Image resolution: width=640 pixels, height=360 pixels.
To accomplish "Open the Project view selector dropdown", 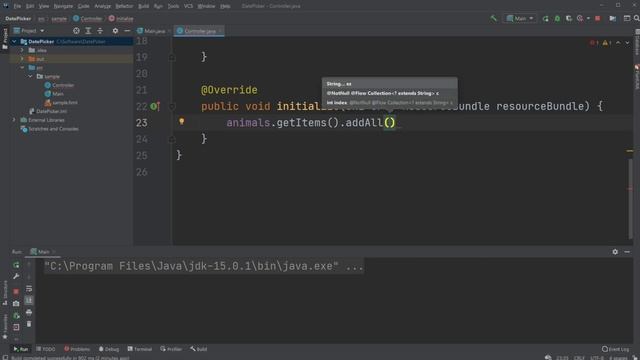I will [29, 31].
